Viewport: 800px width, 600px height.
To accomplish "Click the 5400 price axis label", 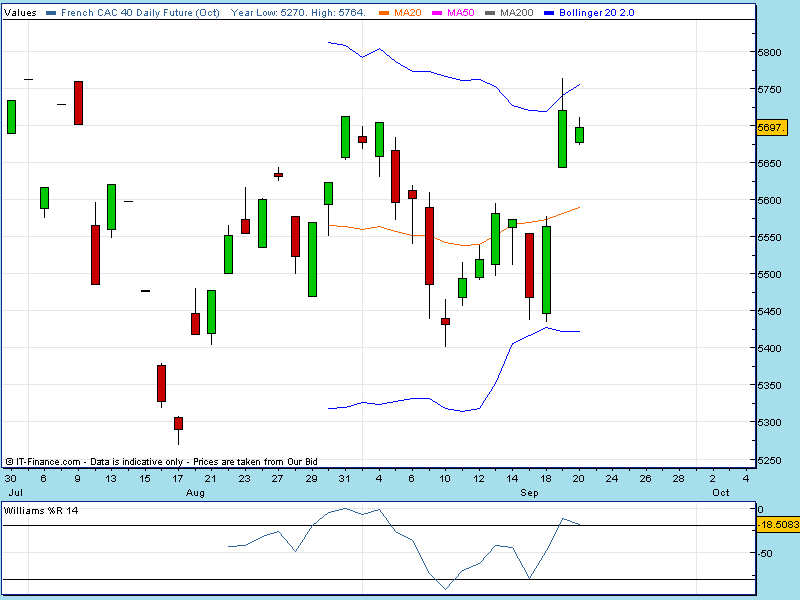I will [769, 348].
